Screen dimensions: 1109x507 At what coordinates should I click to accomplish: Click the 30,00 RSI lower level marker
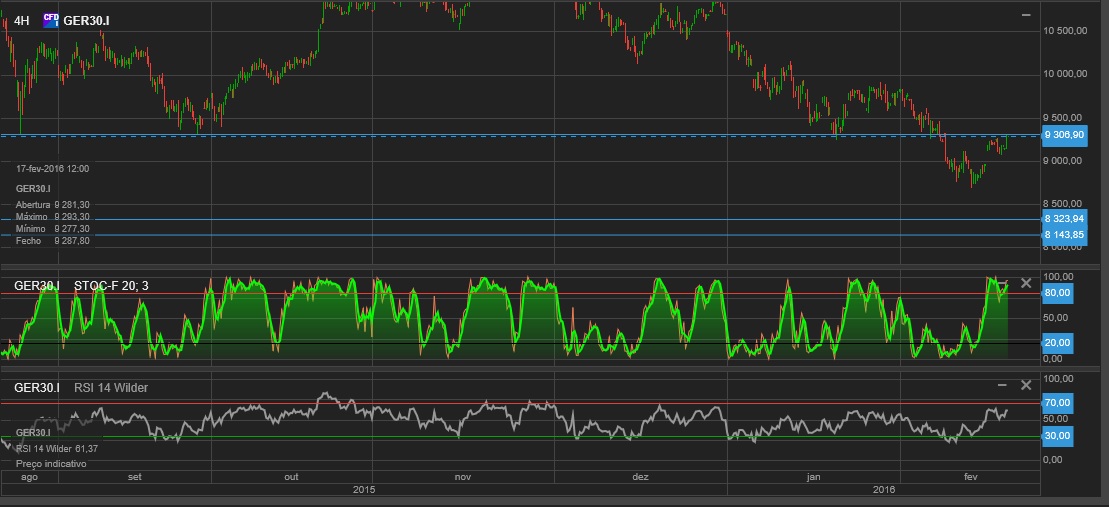[1057, 436]
